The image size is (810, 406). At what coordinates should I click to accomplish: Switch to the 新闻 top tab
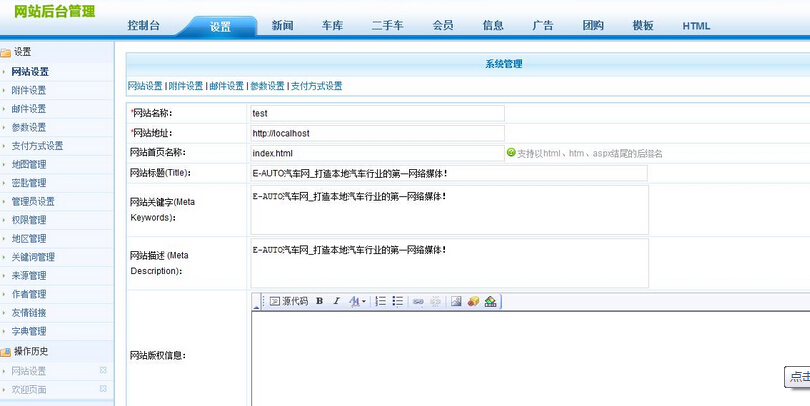tap(283, 26)
